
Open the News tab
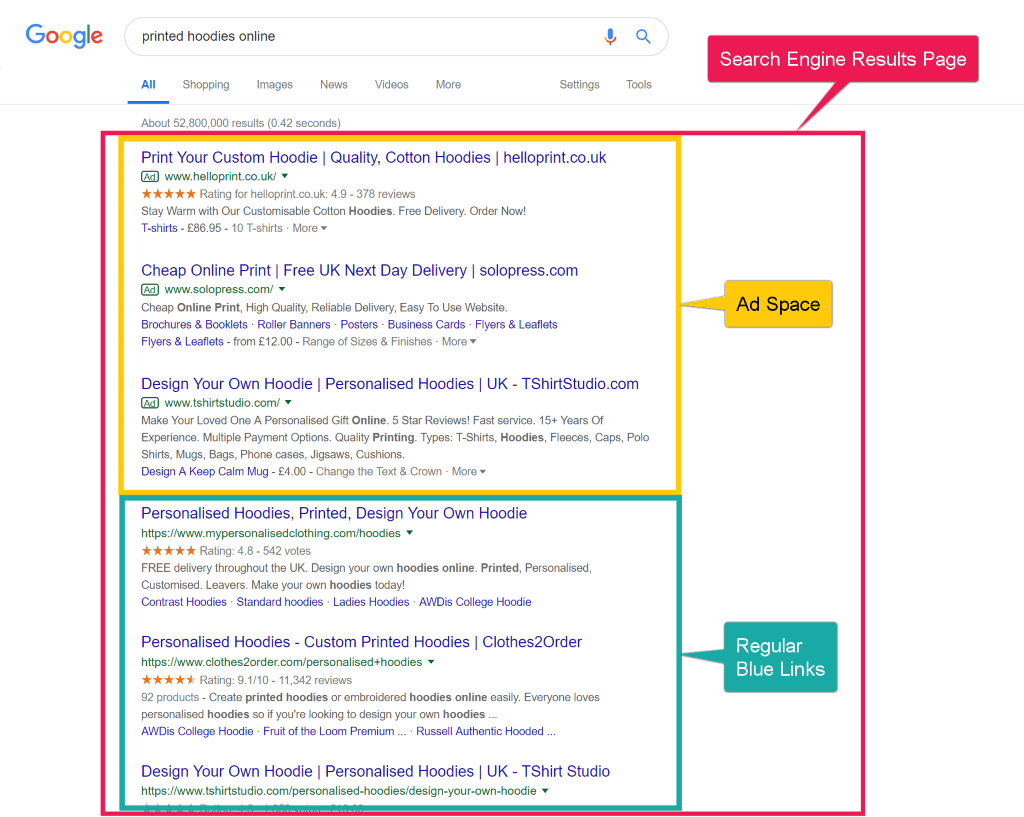[x=334, y=84]
